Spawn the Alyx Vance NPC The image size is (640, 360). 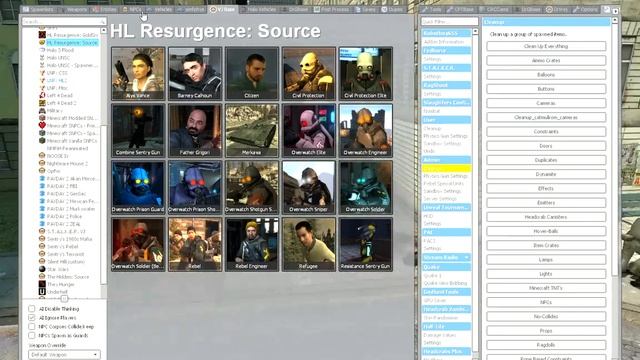click(138, 74)
